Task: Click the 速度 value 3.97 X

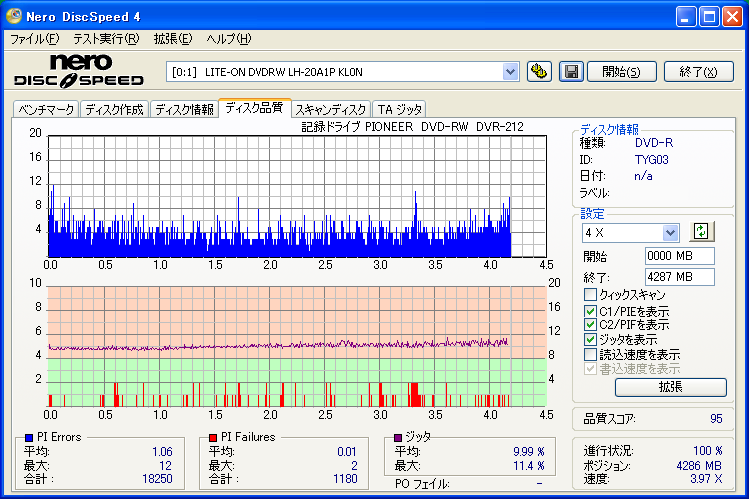Action: [706, 478]
